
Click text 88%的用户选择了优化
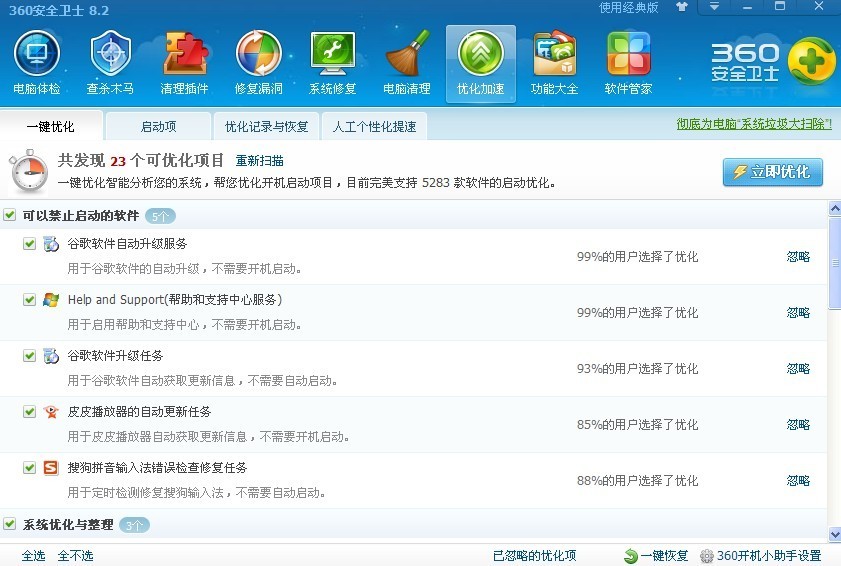pos(637,480)
